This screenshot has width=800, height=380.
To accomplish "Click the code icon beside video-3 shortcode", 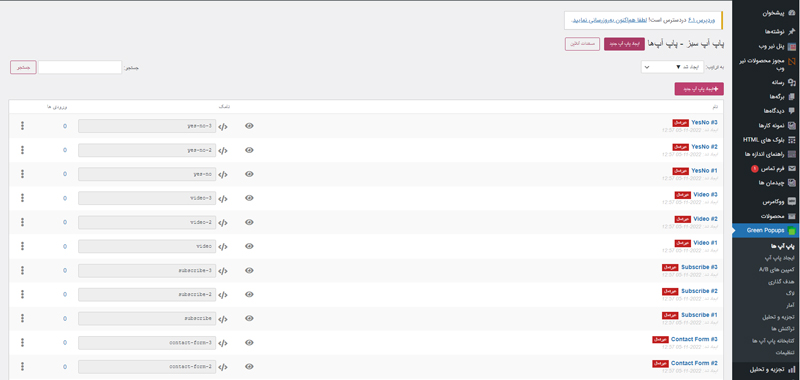I will [x=223, y=198].
